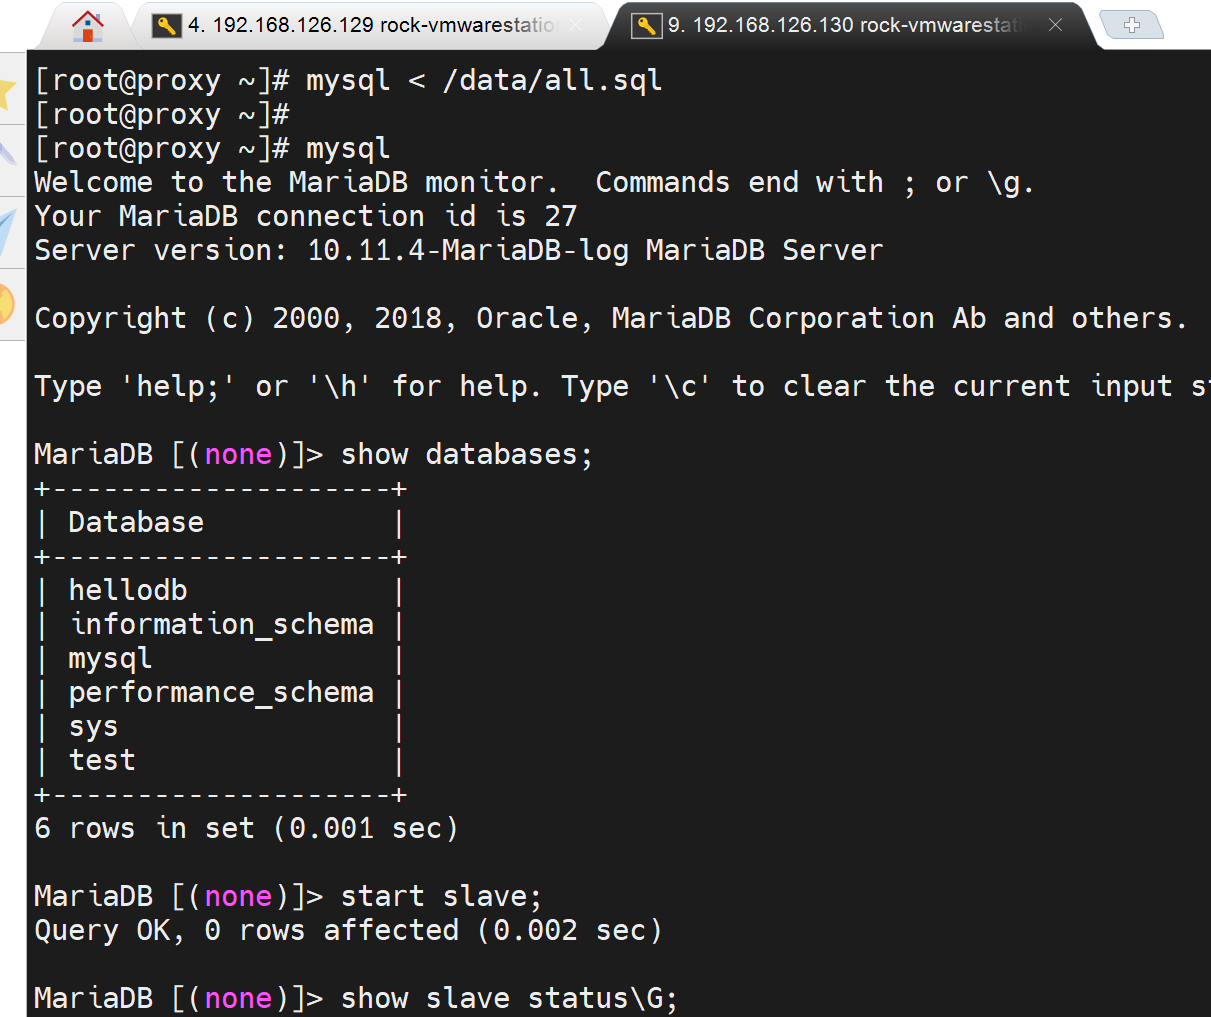Viewport: 1211px width, 1017px height.
Task: Switch to the 4. 192.168.126.129 session tab
Action: coord(370,26)
